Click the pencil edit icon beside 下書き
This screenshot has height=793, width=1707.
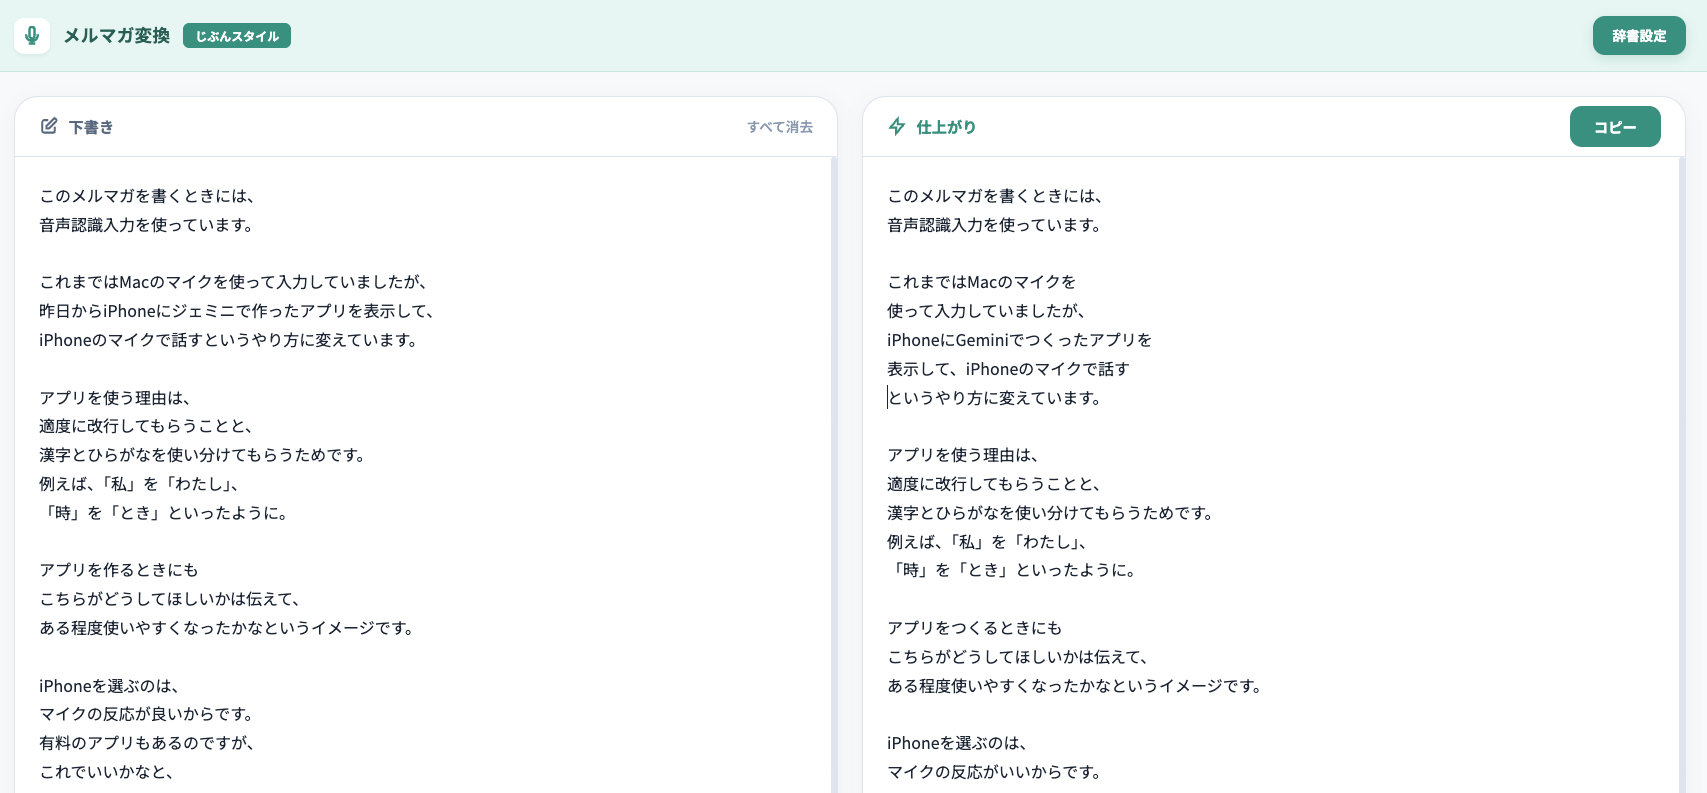point(49,126)
